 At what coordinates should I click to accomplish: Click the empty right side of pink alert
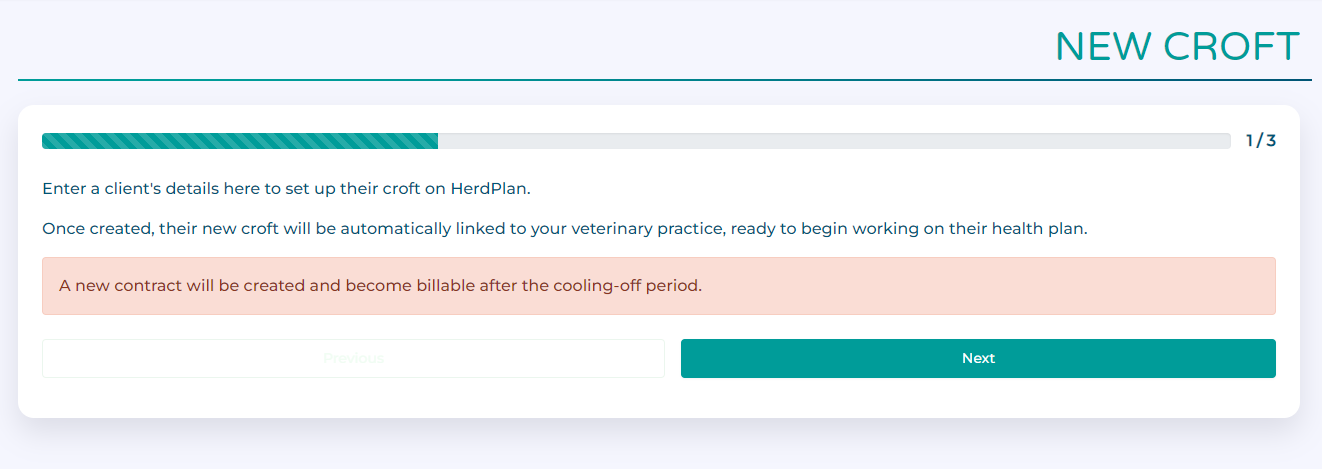pyautogui.click(x=1000, y=286)
